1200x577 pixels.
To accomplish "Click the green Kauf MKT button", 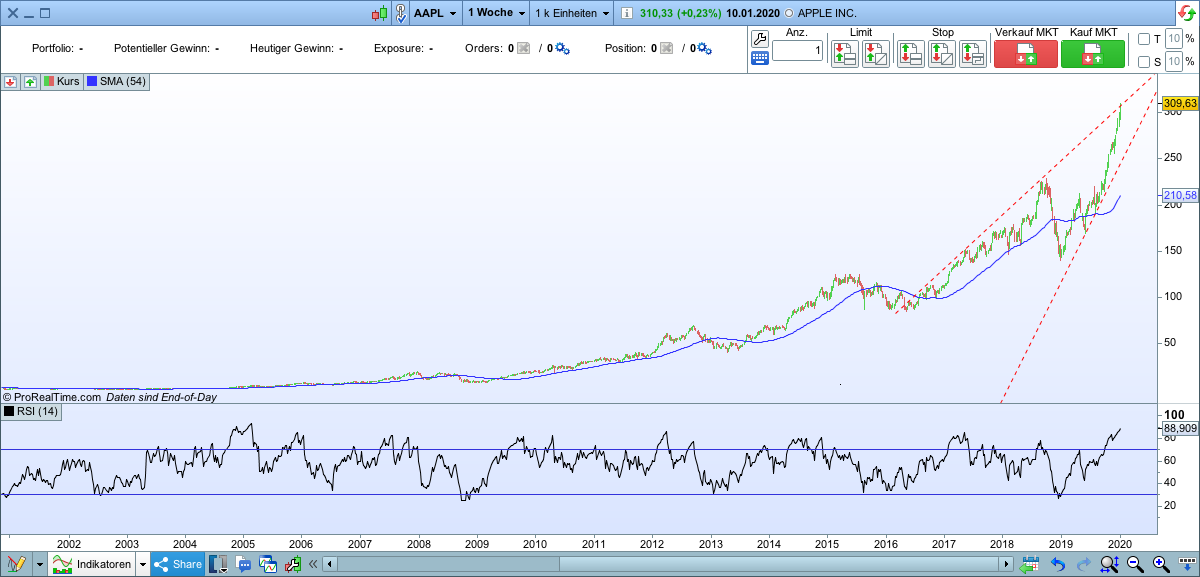I will 1093,54.
